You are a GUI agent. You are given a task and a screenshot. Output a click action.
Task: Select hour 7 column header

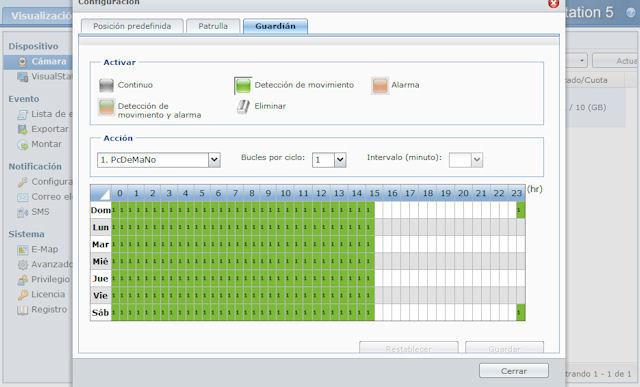click(236, 193)
